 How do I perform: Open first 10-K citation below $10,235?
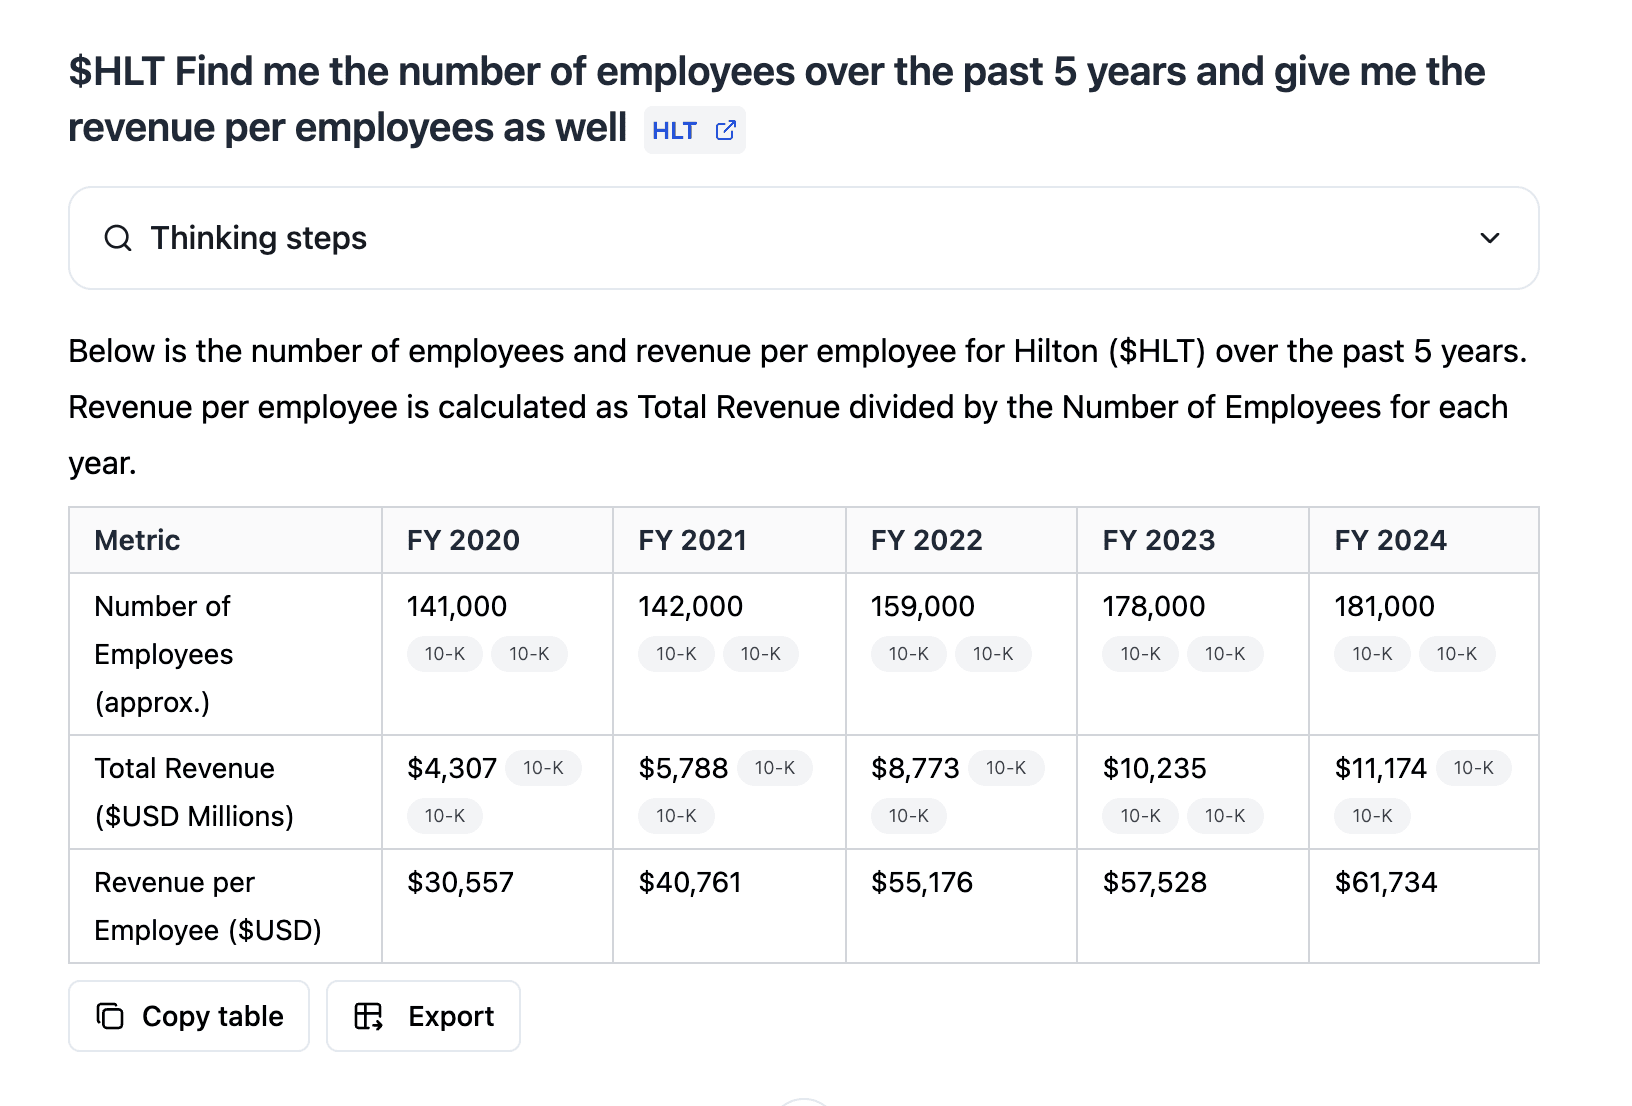(1141, 816)
